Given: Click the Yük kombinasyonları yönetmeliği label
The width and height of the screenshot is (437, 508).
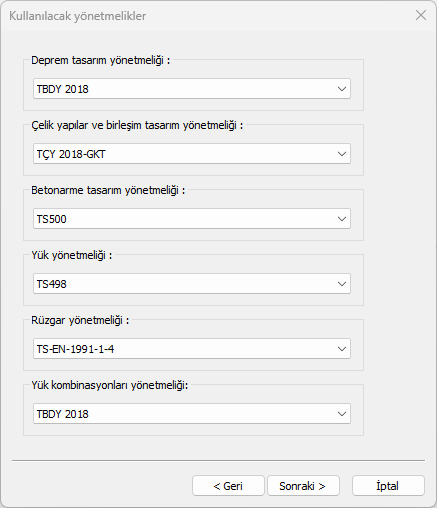Looking at the screenshot, I should pos(110,385).
